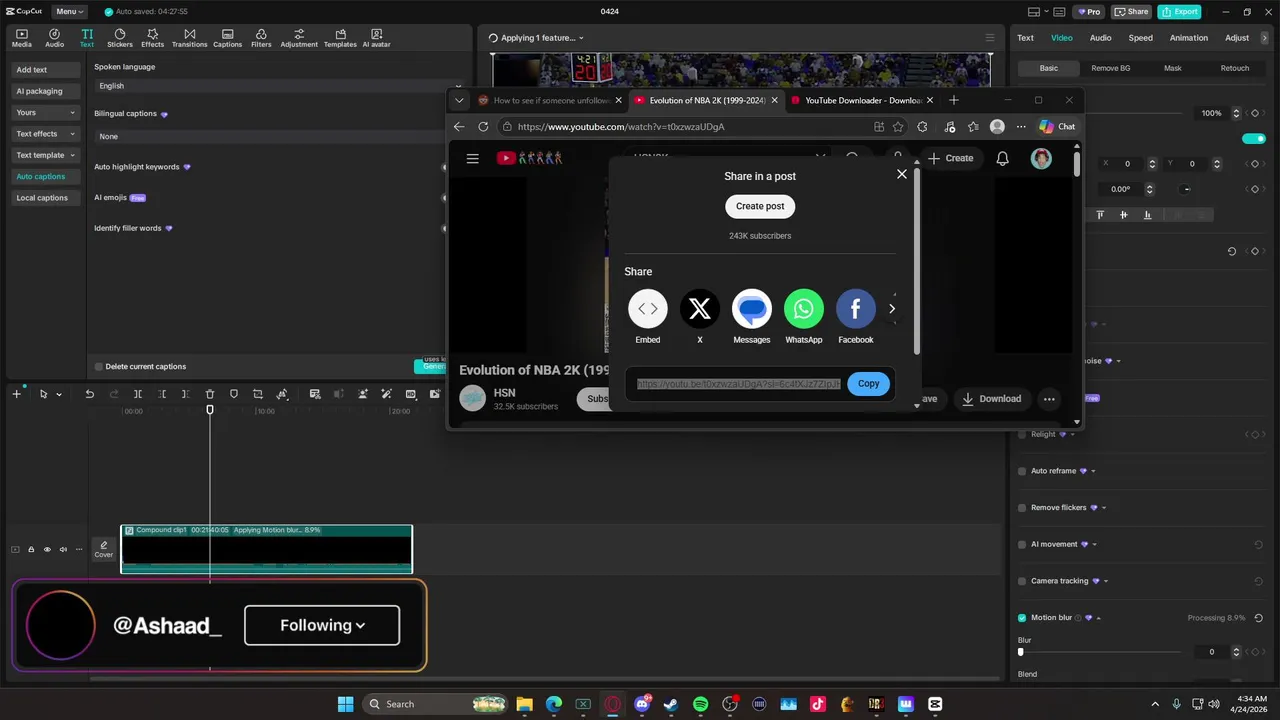This screenshot has height=720, width=1280.
Task: Open Spotify from the taskbar
Action: click(x=700, y=704)
